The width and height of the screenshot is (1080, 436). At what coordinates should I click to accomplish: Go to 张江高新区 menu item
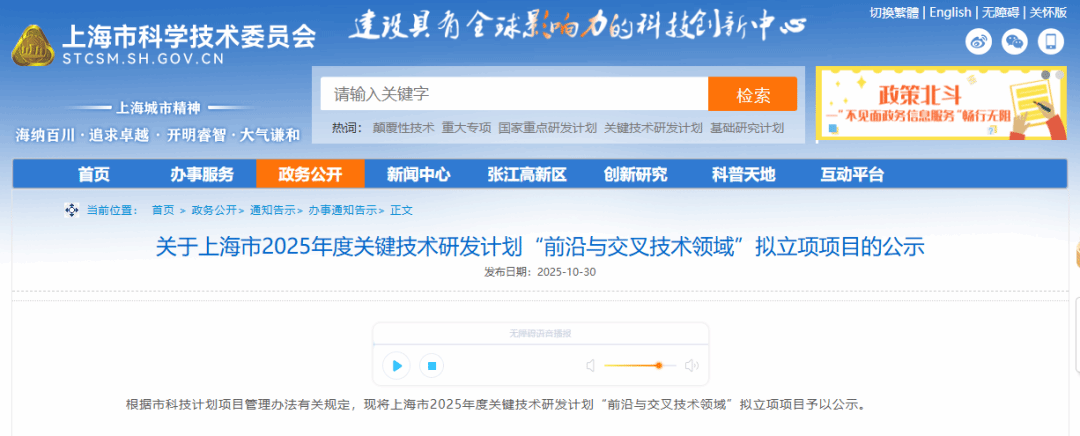point(527,174)
